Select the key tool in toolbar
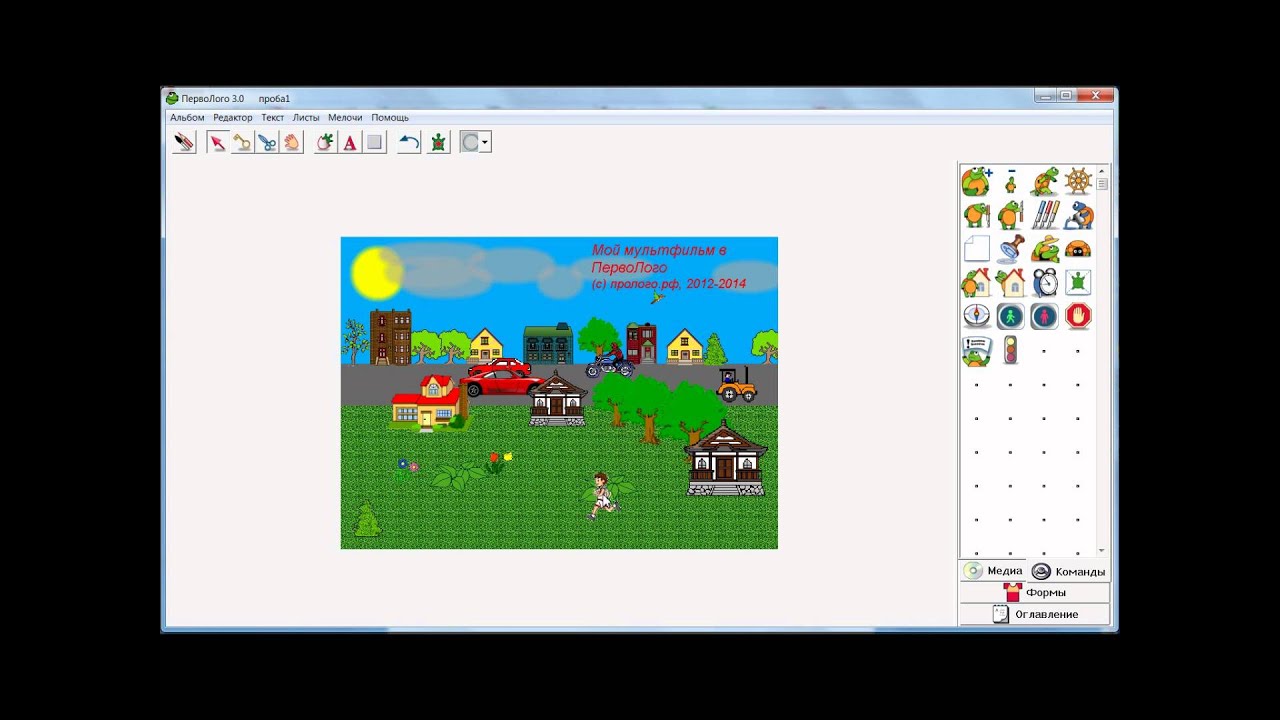Image resolution: width=1280 pixels, height=720 pixels. (242, 142)
